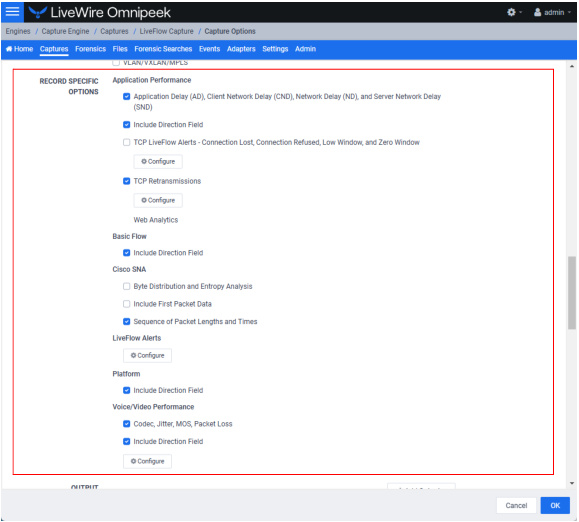Open the Files tab

pos(120,49)
